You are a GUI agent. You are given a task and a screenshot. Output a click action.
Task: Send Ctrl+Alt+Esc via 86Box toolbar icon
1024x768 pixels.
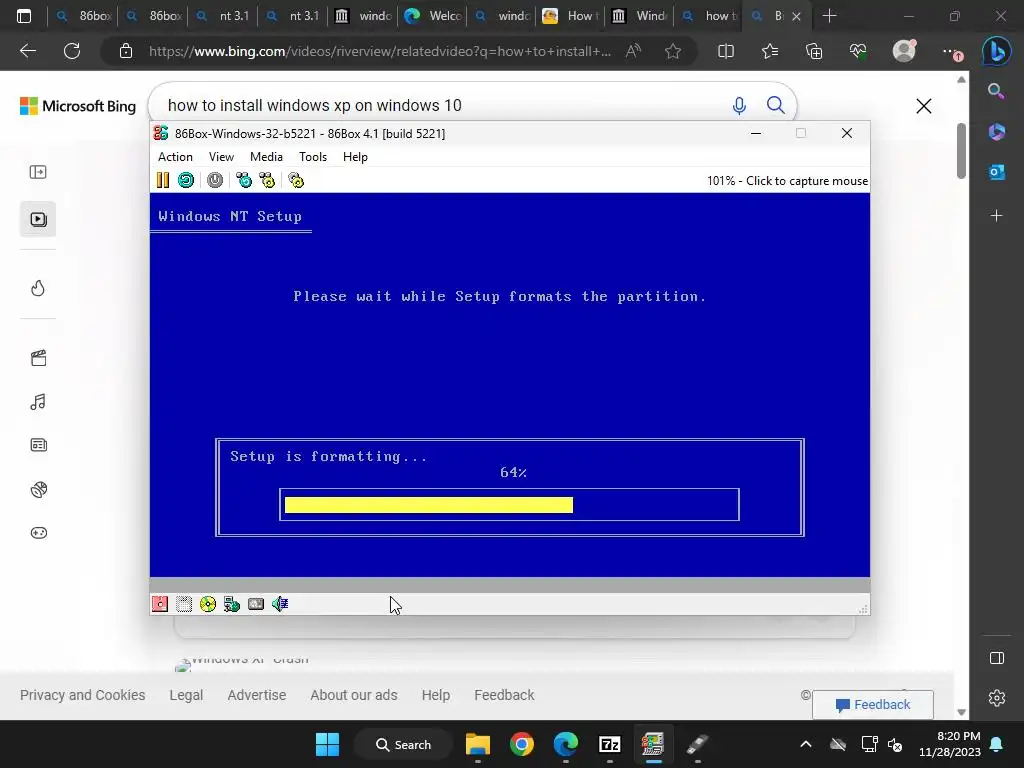tap(267, 180)
